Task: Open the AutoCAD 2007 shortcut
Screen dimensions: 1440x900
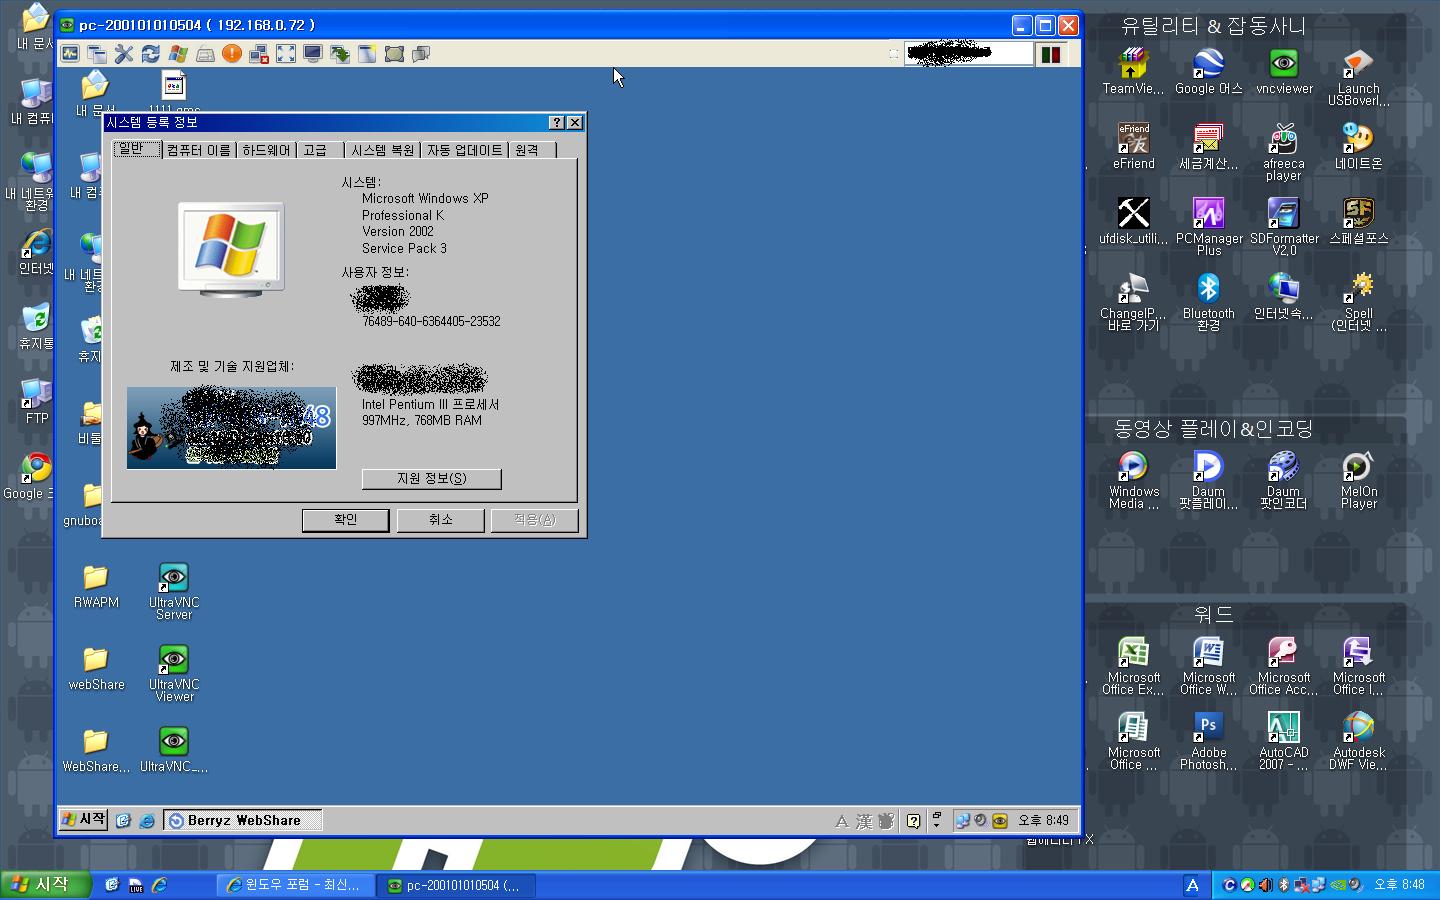Action: point(1283,741)
